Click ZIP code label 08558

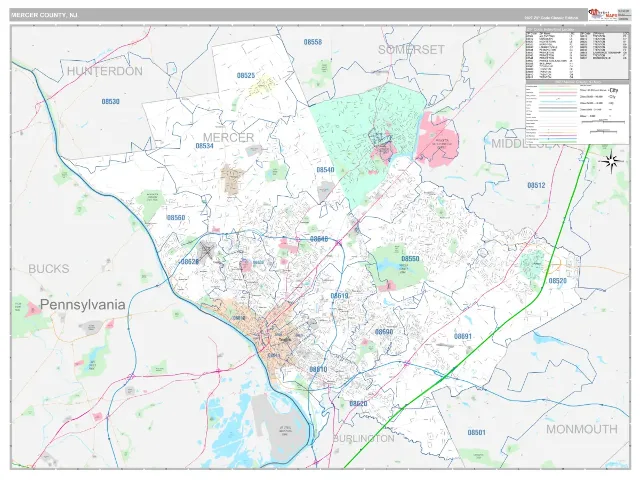tap(313, 42)
